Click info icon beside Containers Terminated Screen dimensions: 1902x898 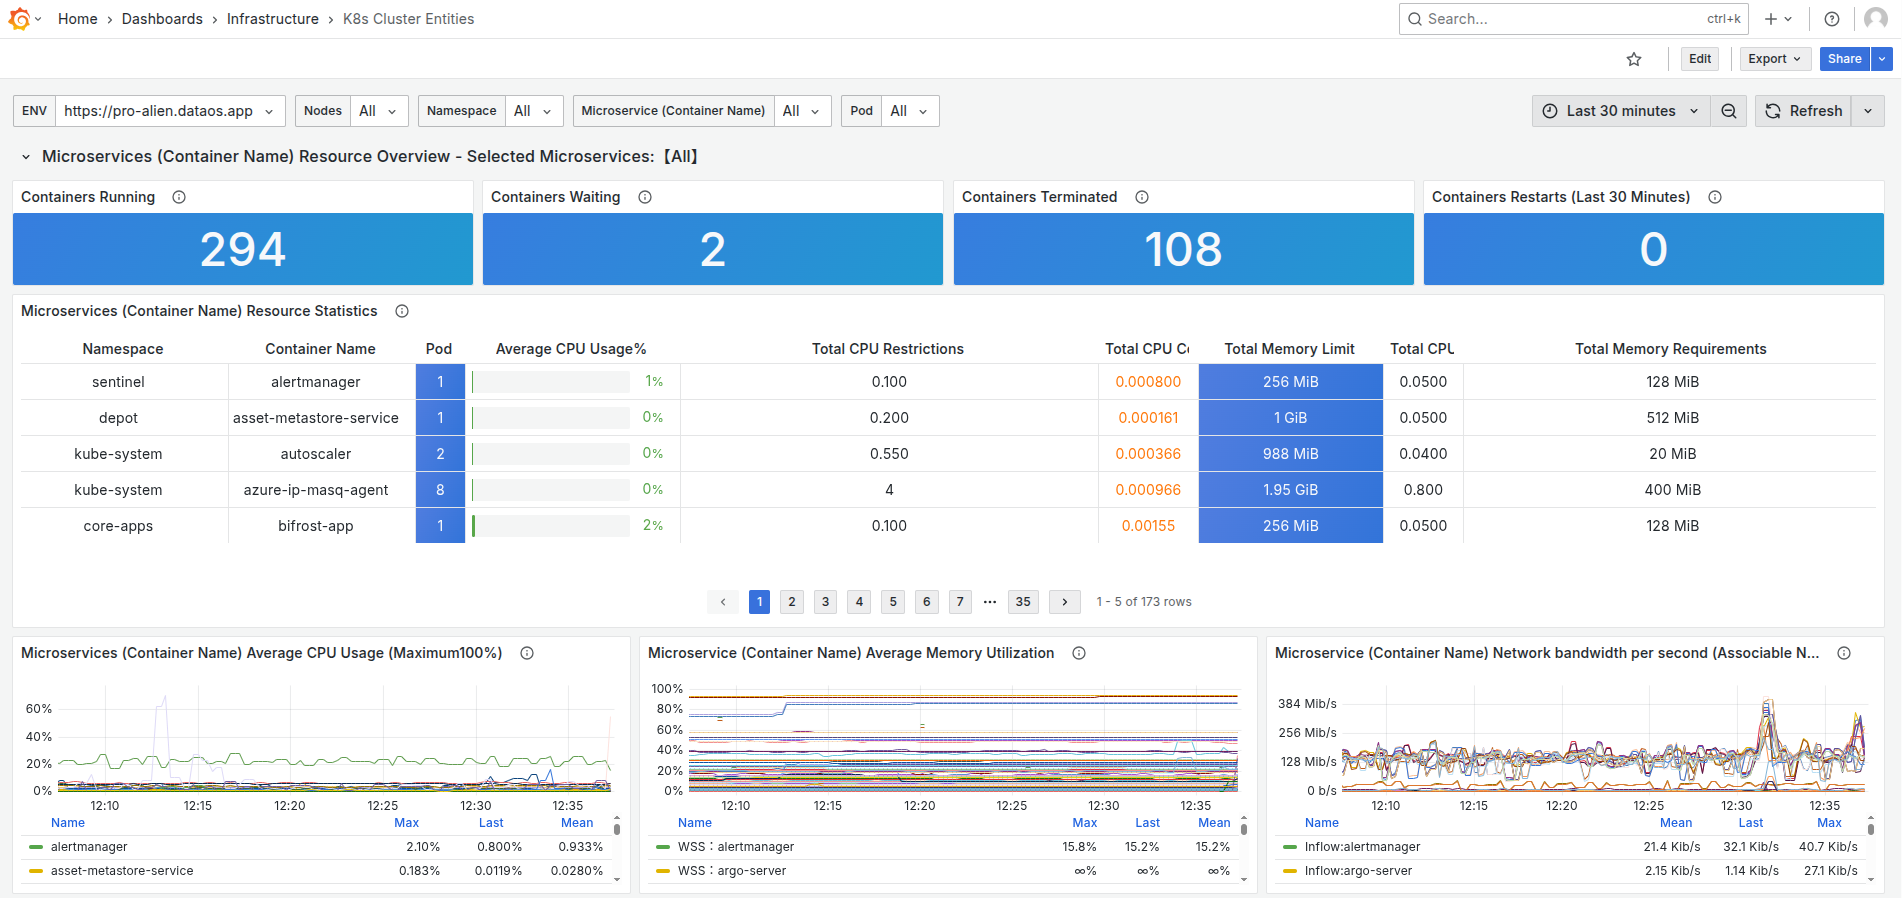pos(1142,197)
